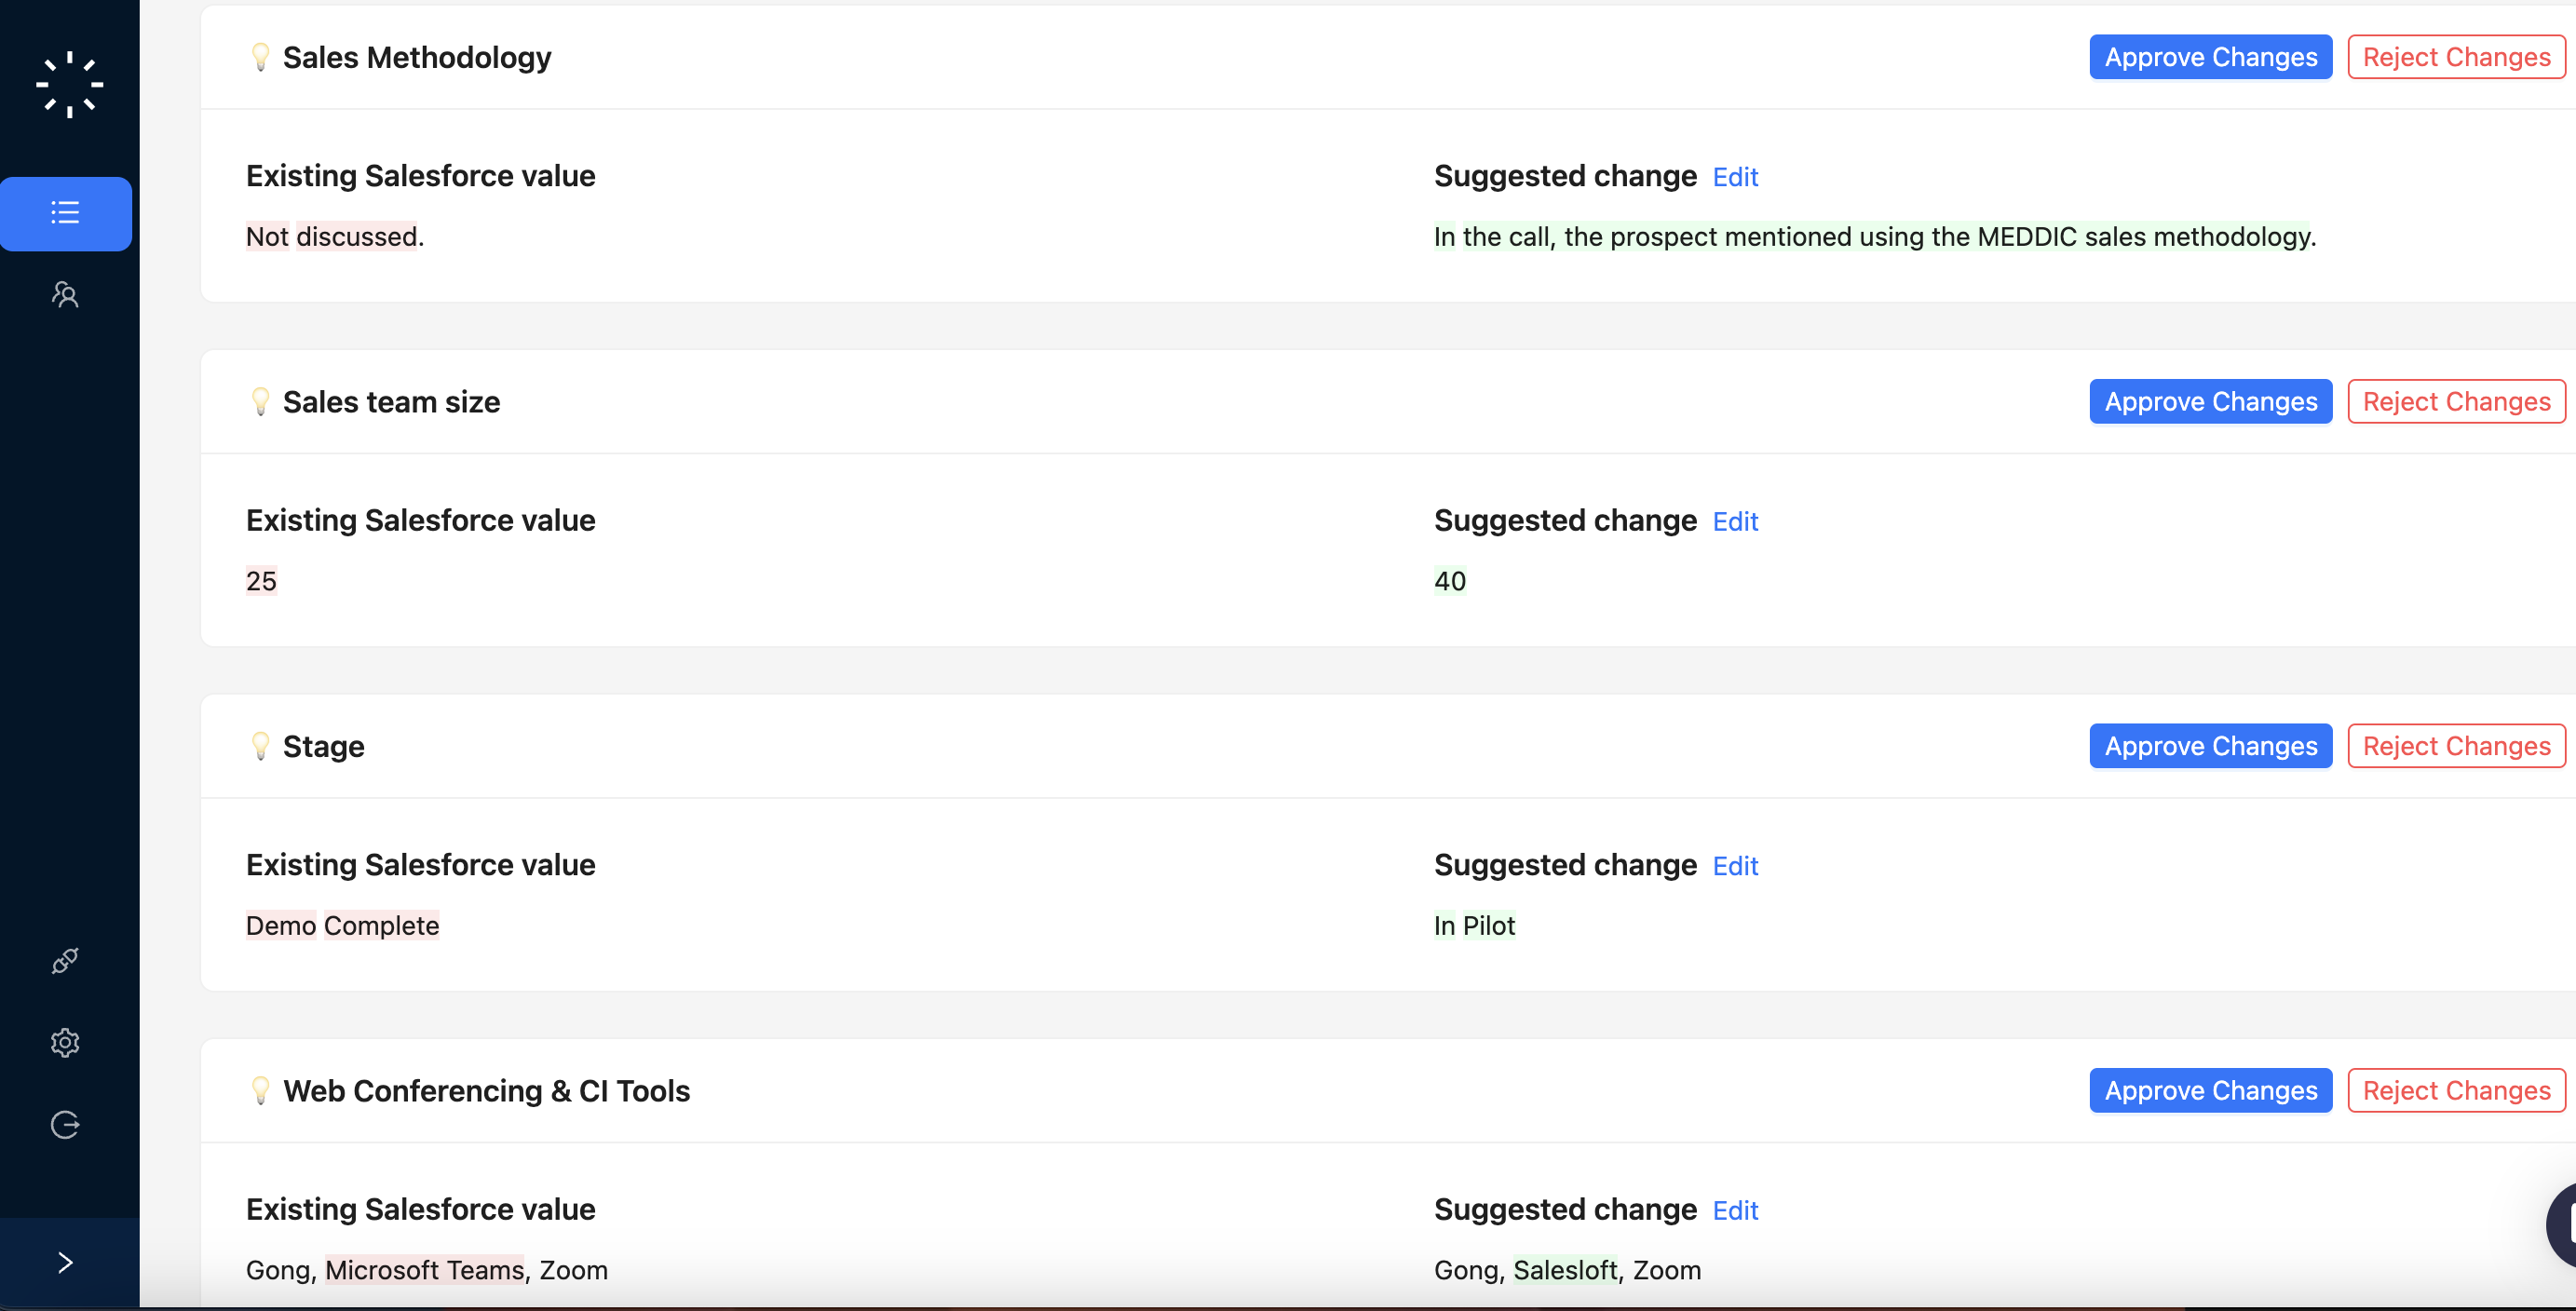Approve Web Conferencing & CI Tools changes

tap(2210, 1091)
